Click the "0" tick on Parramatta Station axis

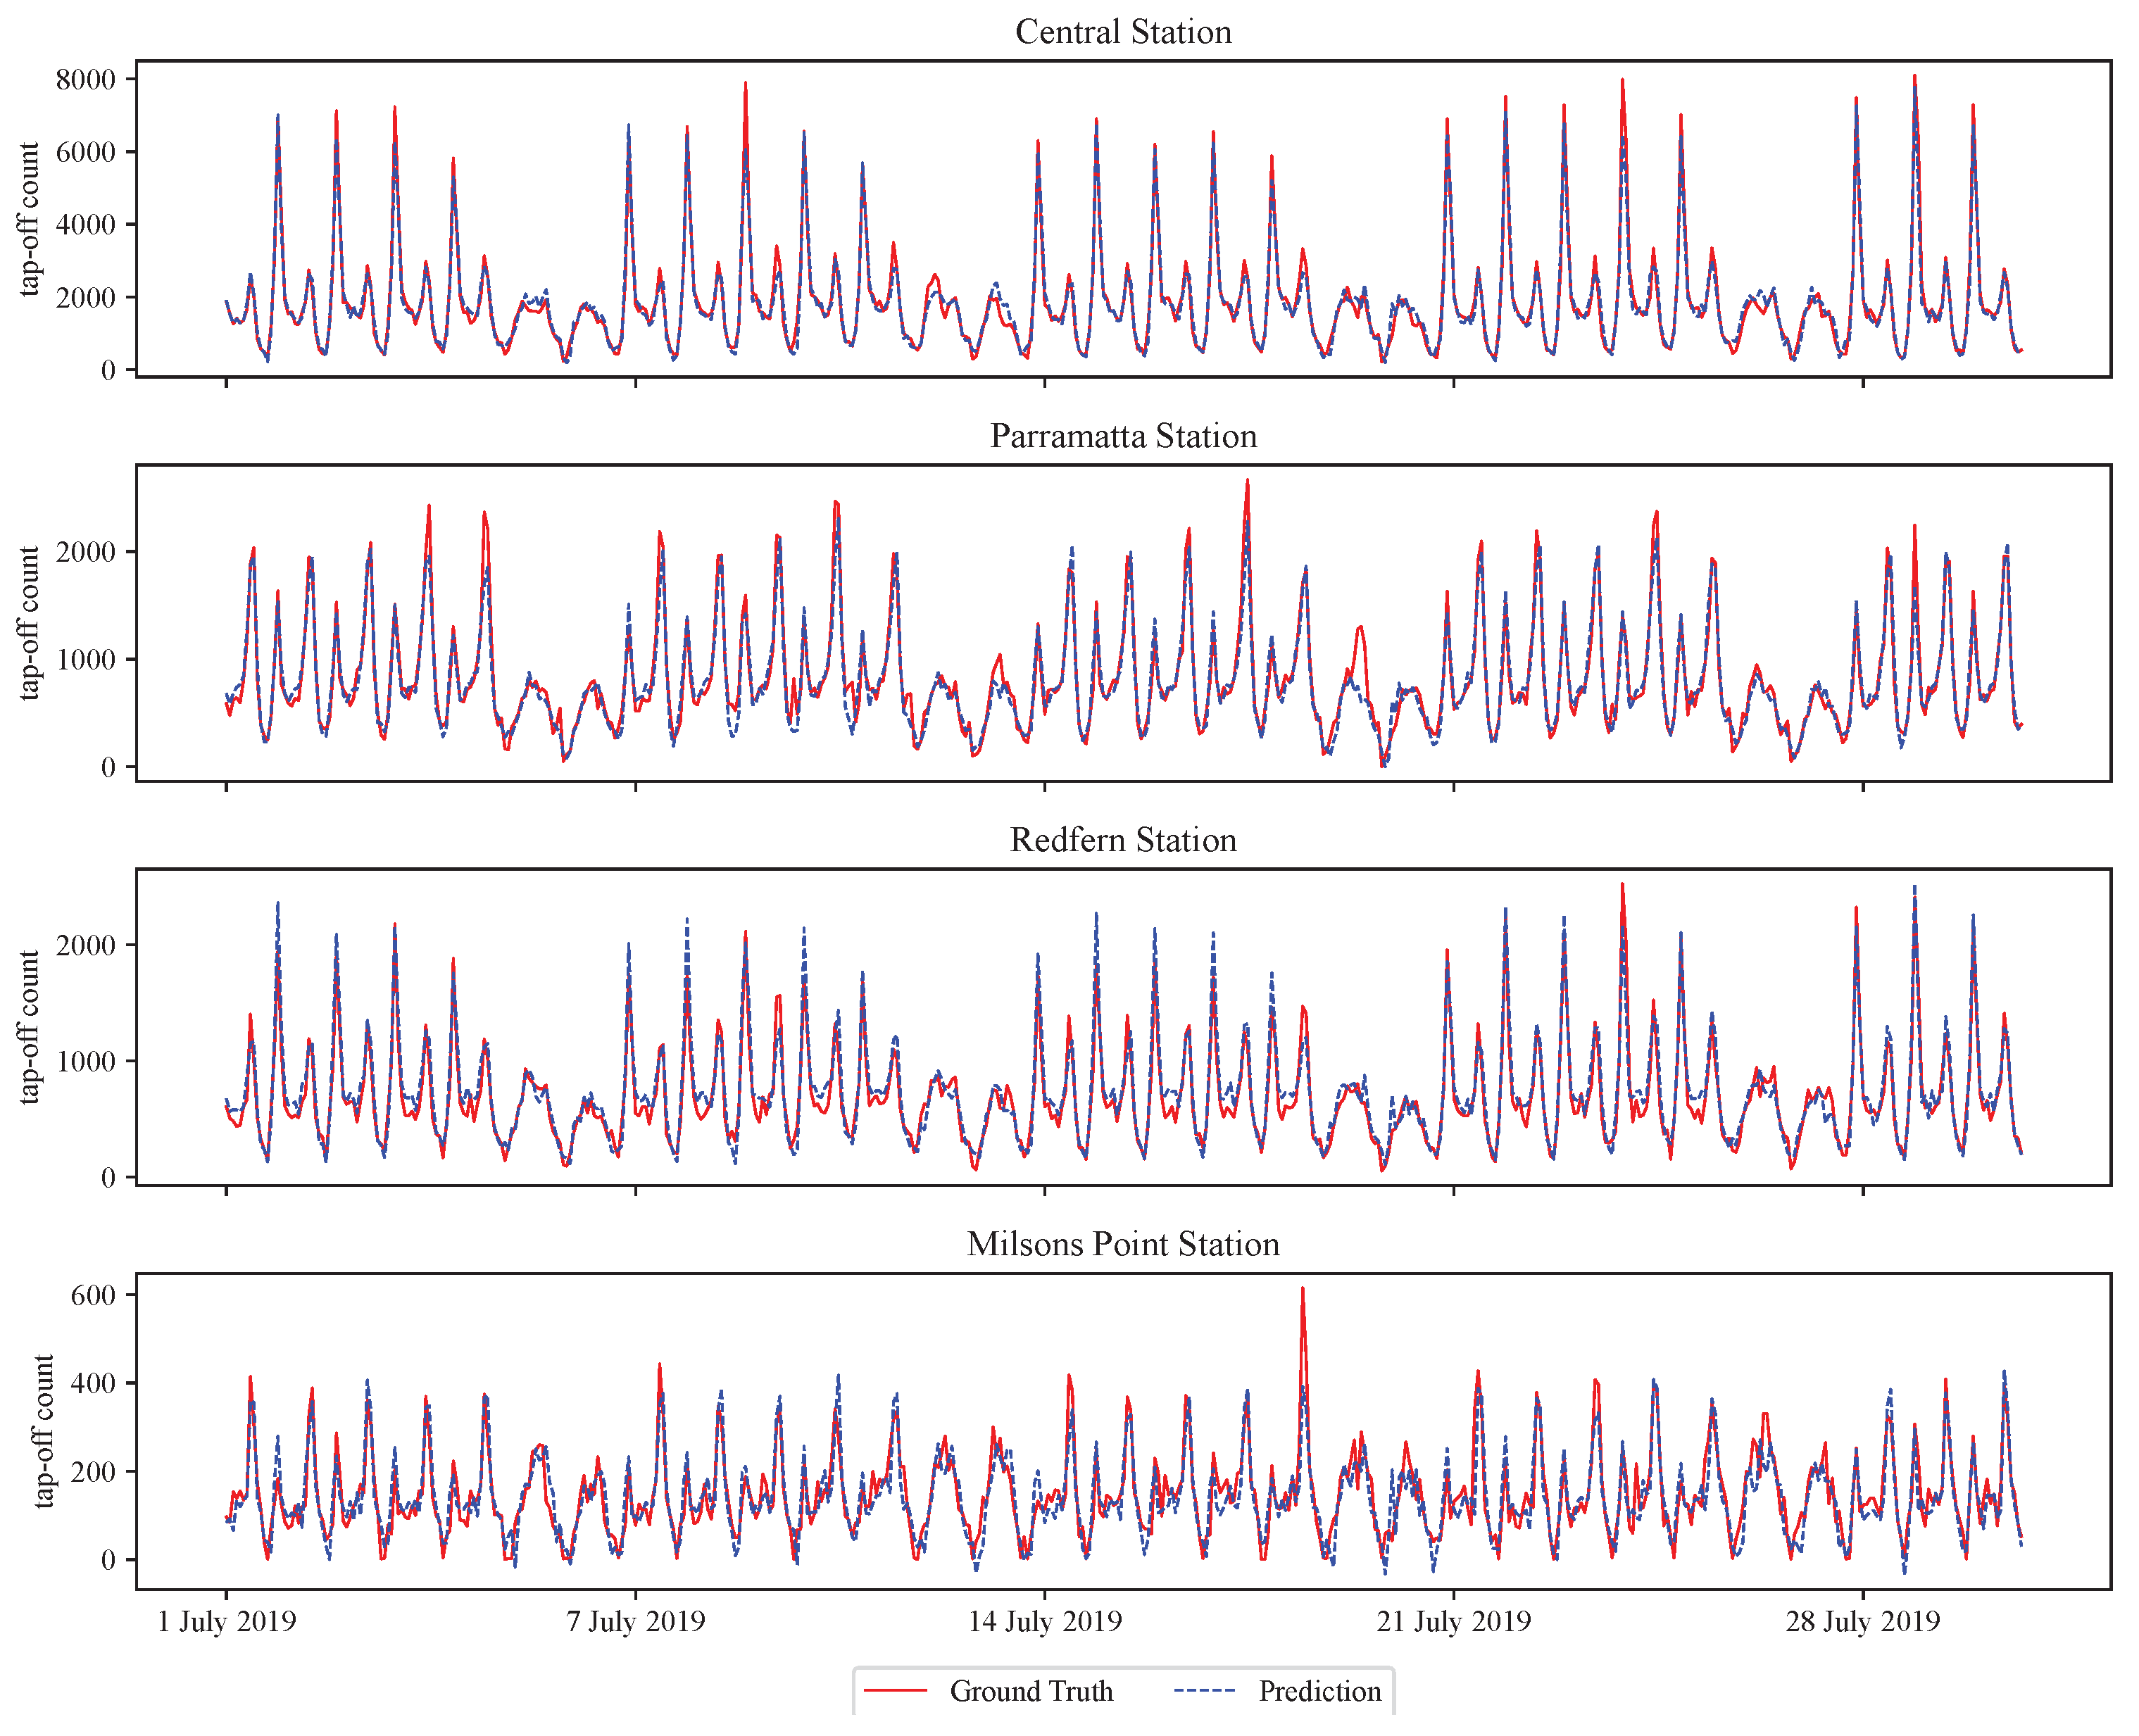(108, 768)
